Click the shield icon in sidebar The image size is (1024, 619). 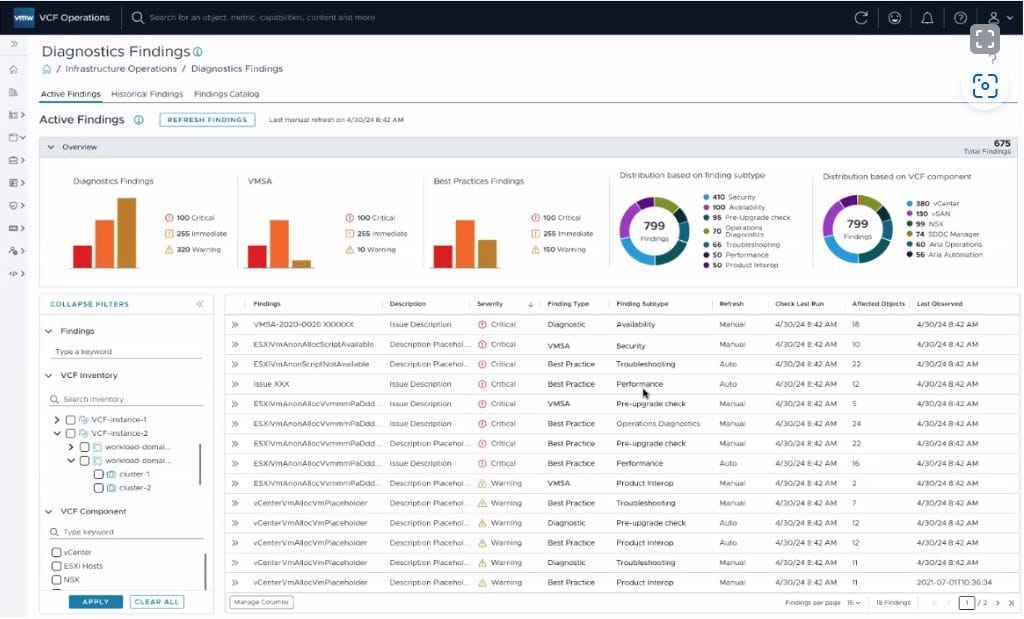[x=13, y=205]
